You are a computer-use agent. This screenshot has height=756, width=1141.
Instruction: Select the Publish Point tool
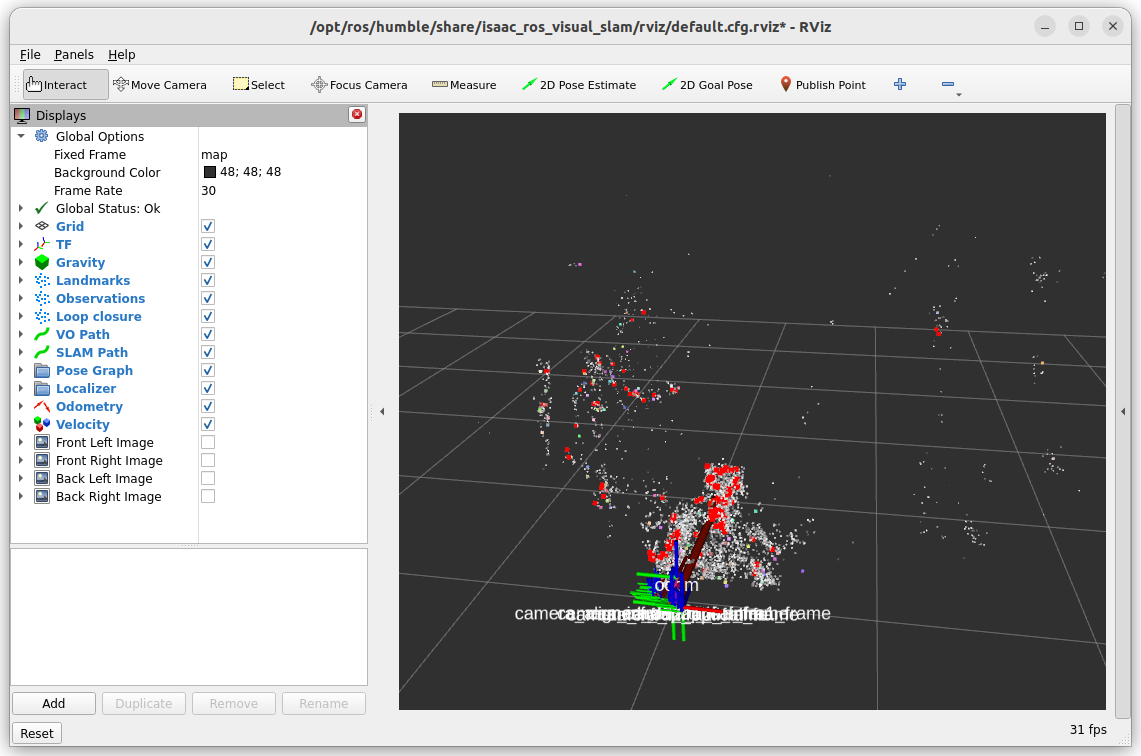[x=822, y=85]
